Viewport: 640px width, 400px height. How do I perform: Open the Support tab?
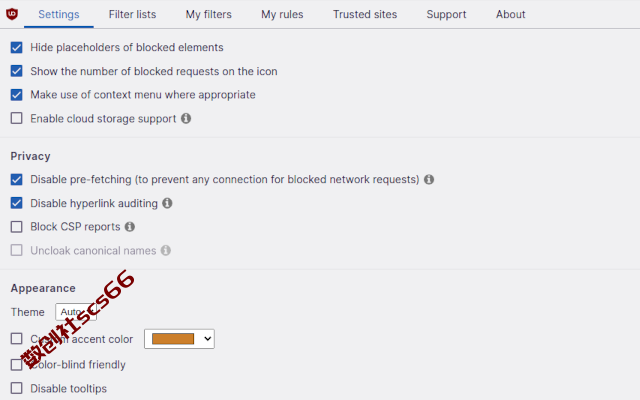click(x=446, y=14)
